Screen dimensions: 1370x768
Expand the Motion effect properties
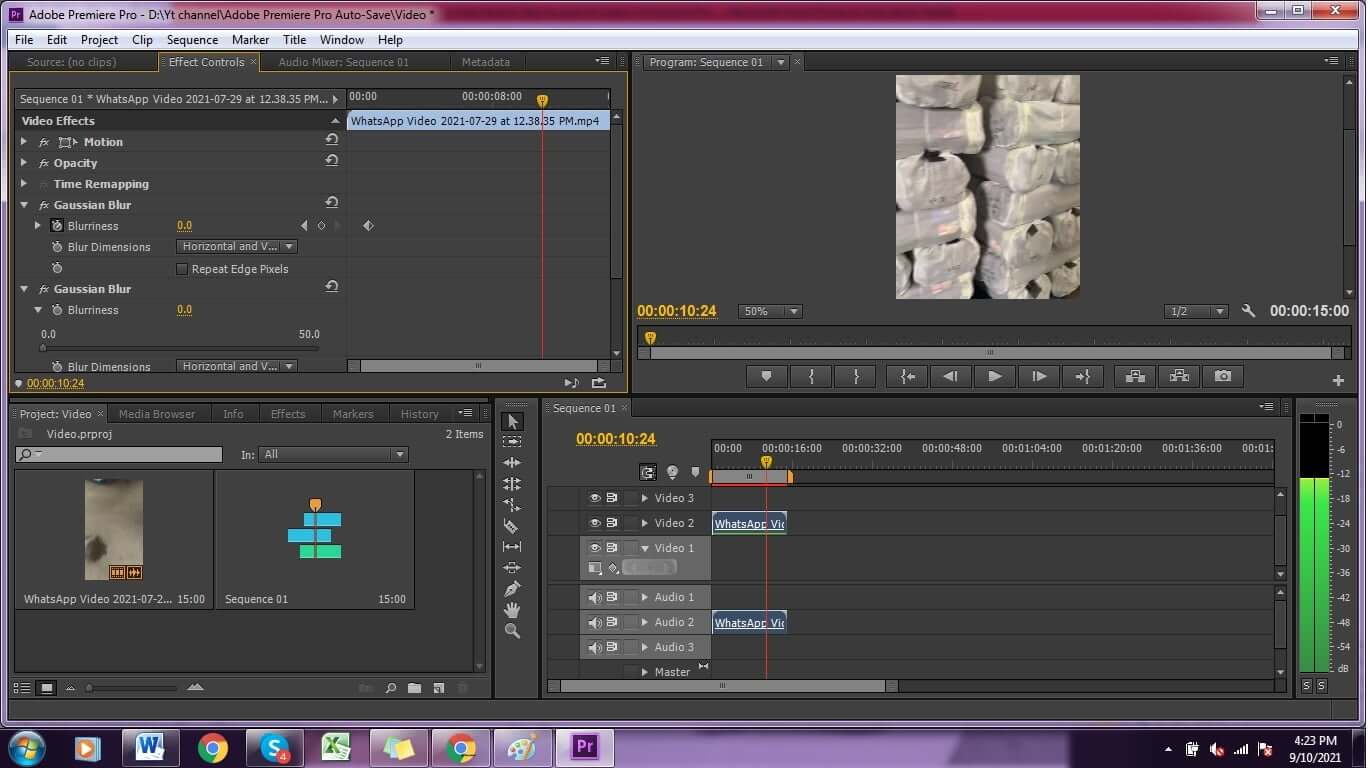pyautogui.click(x=23, y=141)
